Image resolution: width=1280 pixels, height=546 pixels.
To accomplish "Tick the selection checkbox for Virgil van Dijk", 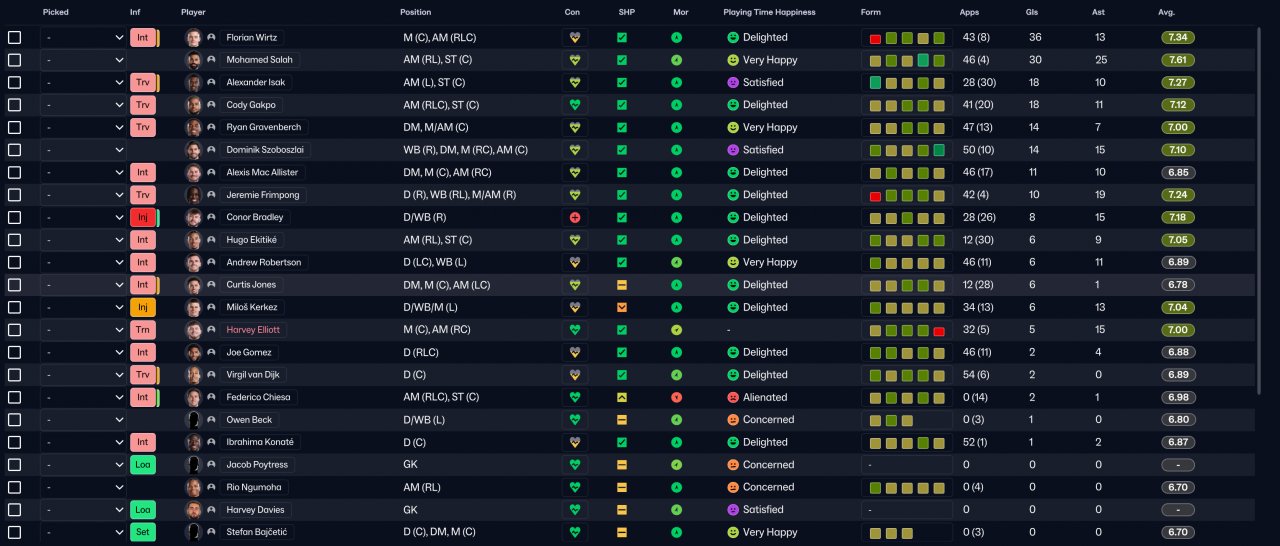I will click(14, 375).
